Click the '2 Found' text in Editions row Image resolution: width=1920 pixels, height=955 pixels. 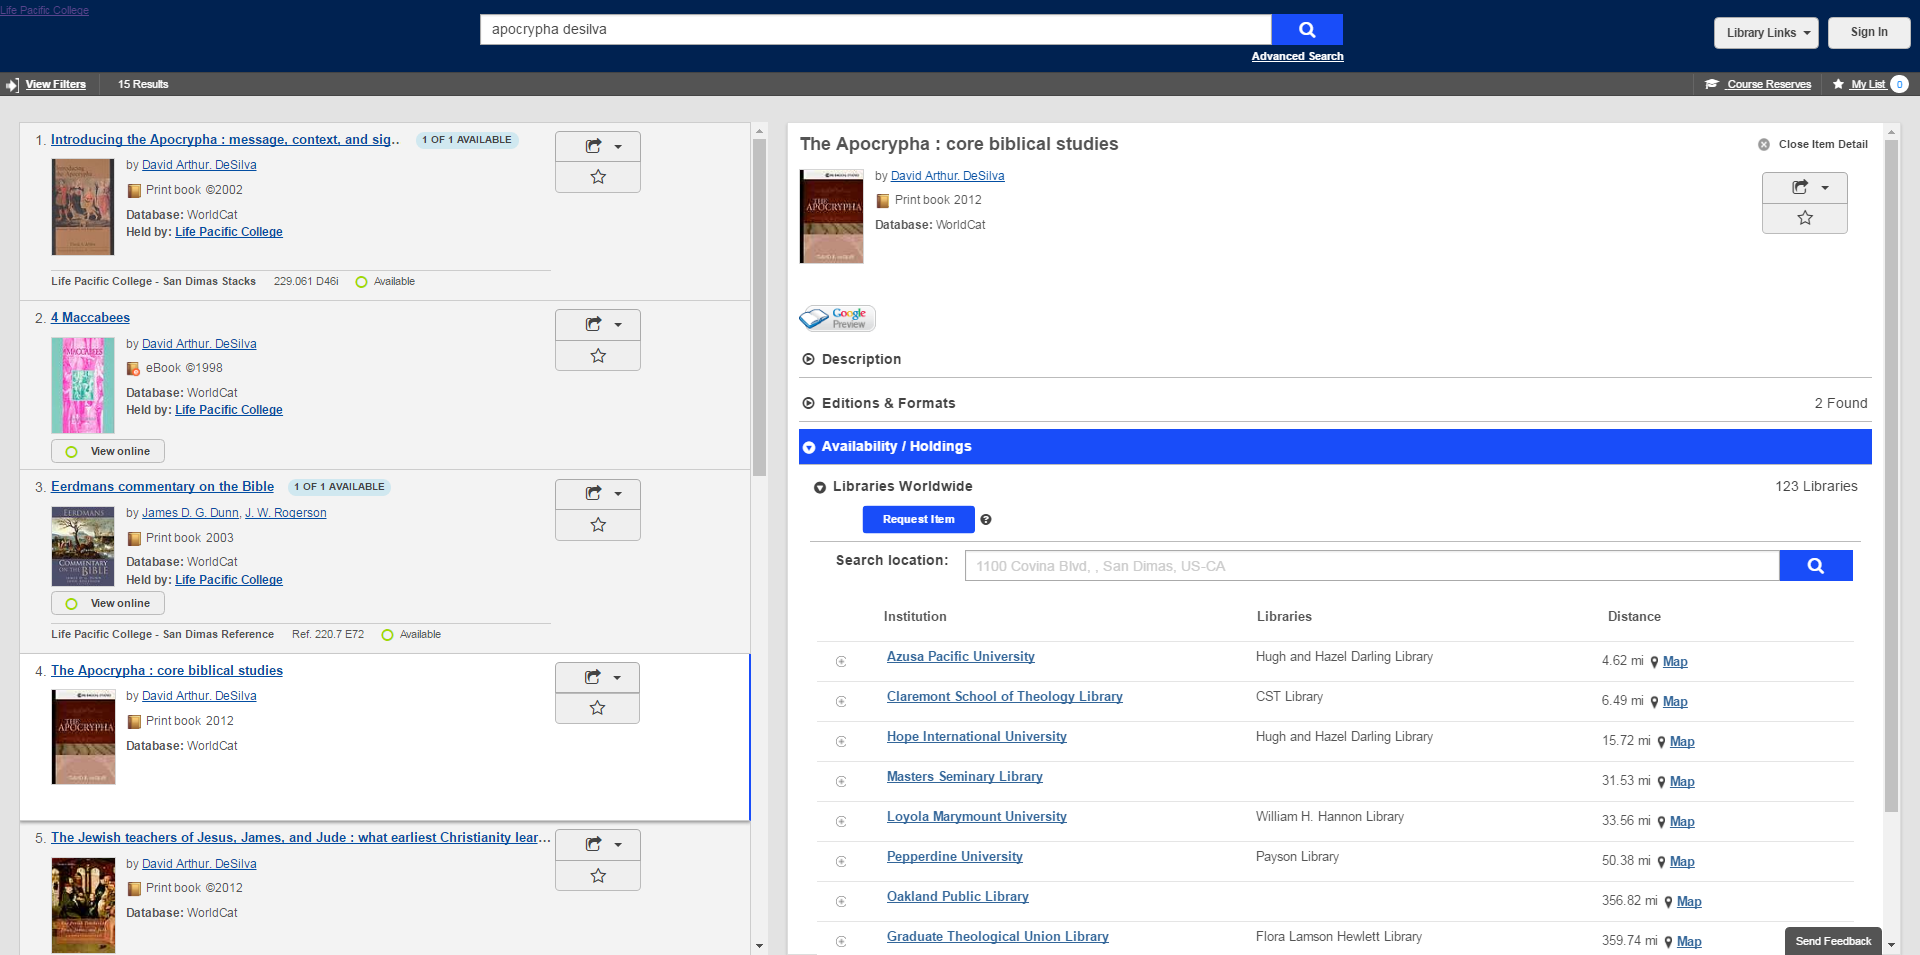click(x=1841, y=403)
